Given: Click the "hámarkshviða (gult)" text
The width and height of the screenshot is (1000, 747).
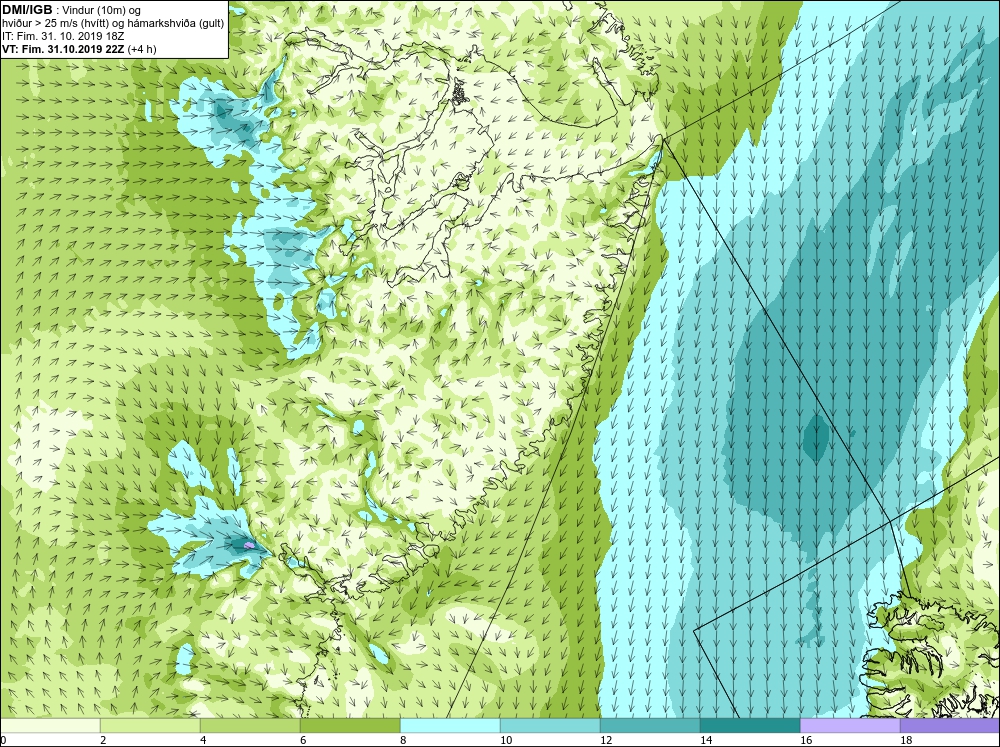Looking at the screenshot, I should 176,24.
